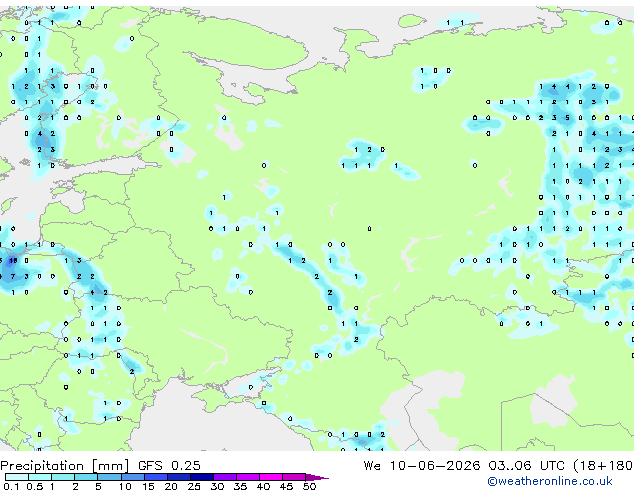This screenshot has width=634, height=490.
Task: Select the 0.5–1 mm legend color box
Action: (40, 477)
